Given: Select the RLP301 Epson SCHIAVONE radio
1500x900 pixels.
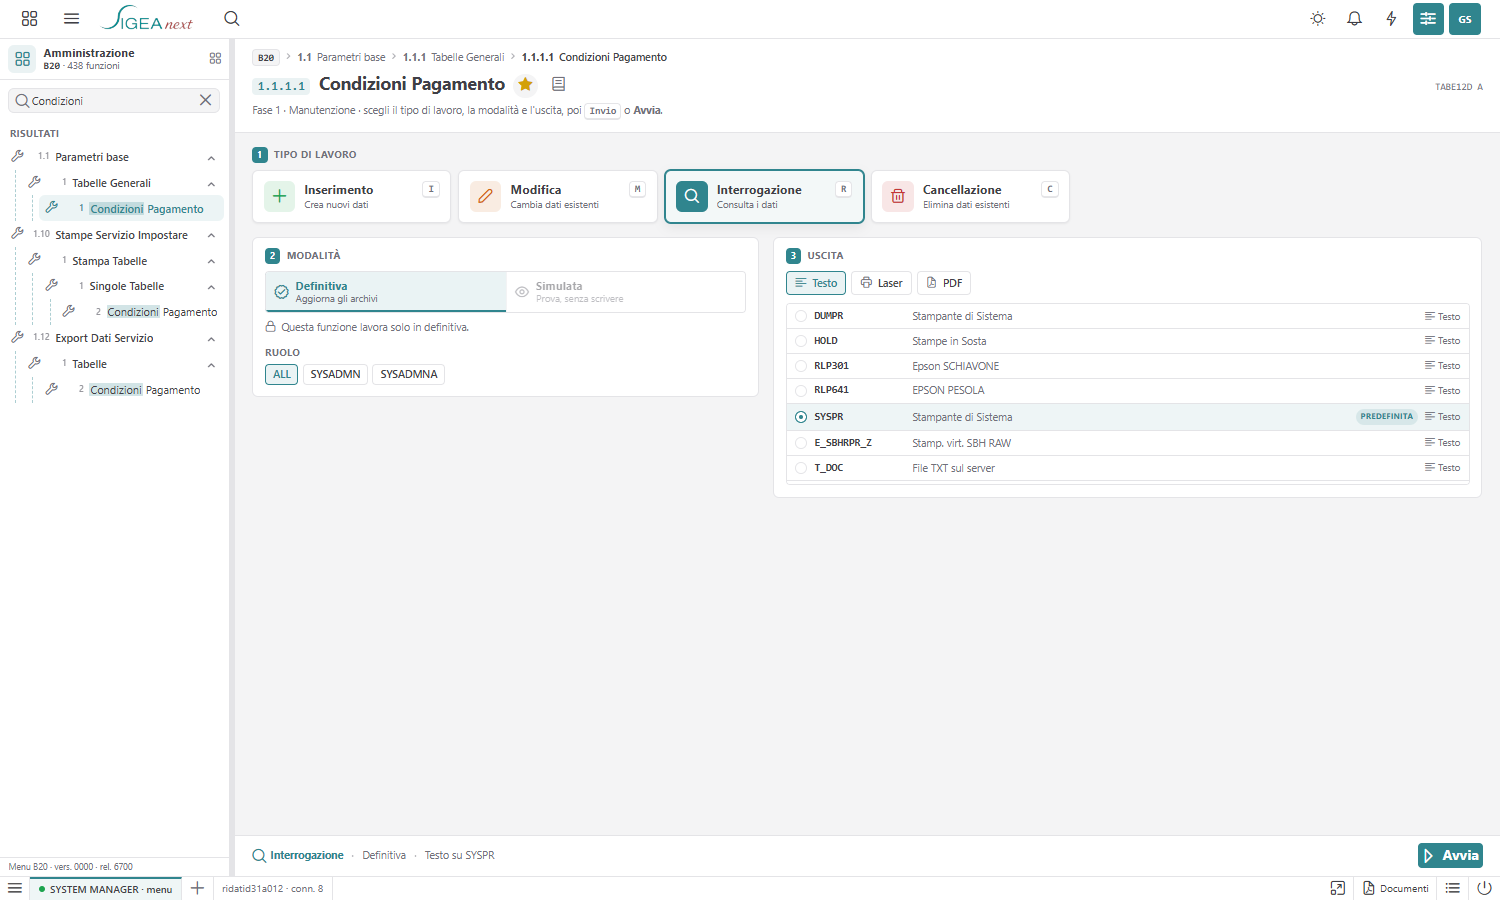Looking at the screenshot, I should [x=801, y=366].
